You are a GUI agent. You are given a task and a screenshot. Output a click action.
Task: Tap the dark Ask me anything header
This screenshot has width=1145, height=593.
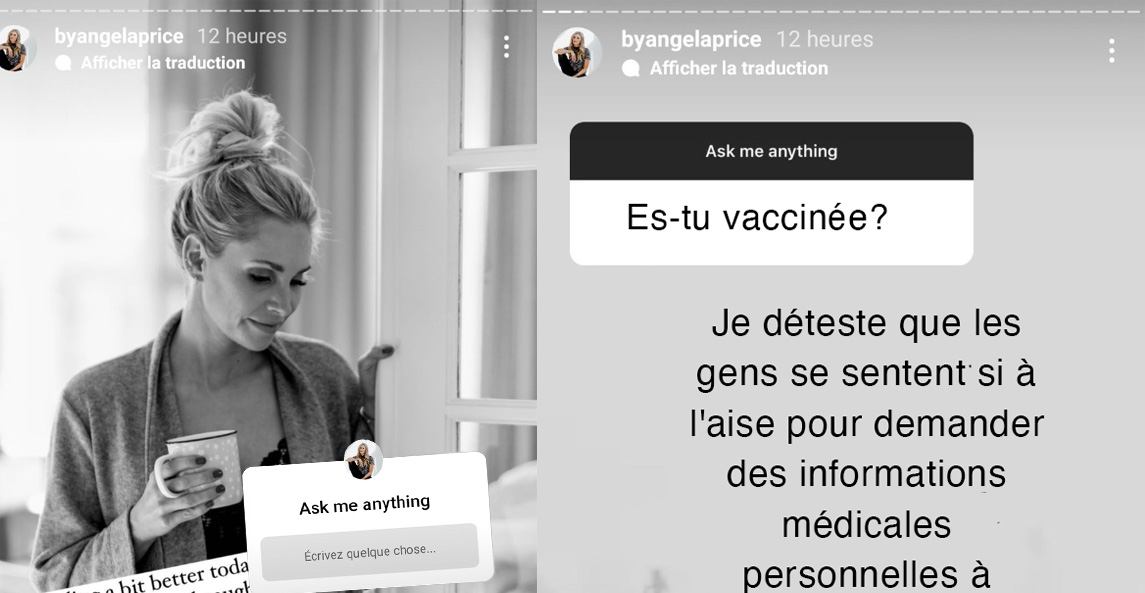[x=771, y=151]
